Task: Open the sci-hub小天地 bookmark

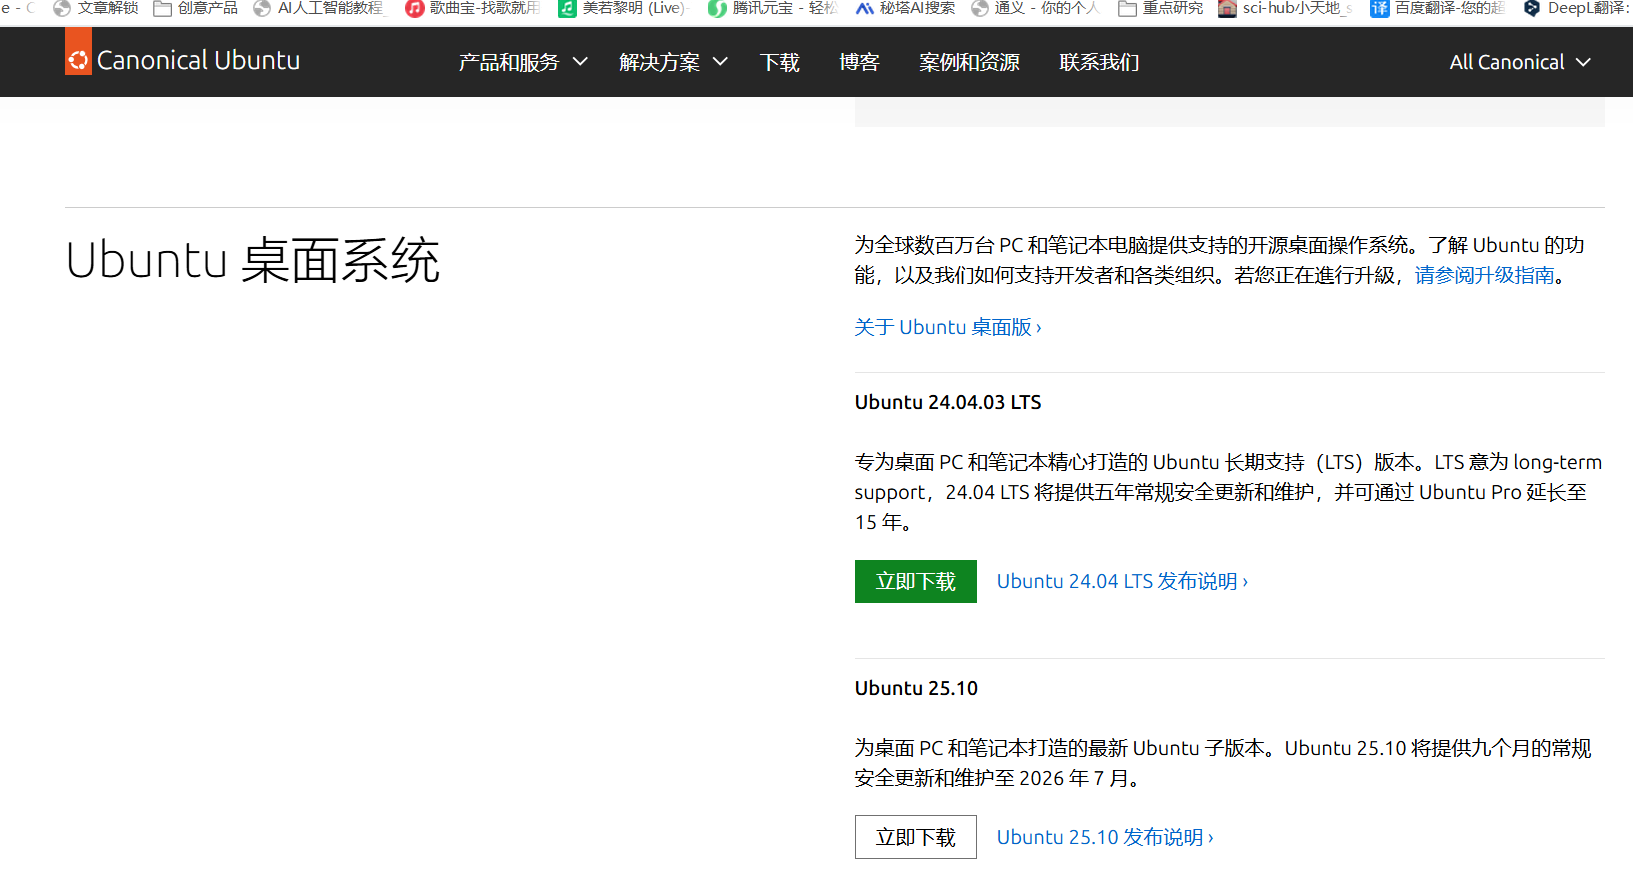Action: (x=1286, y=8)
